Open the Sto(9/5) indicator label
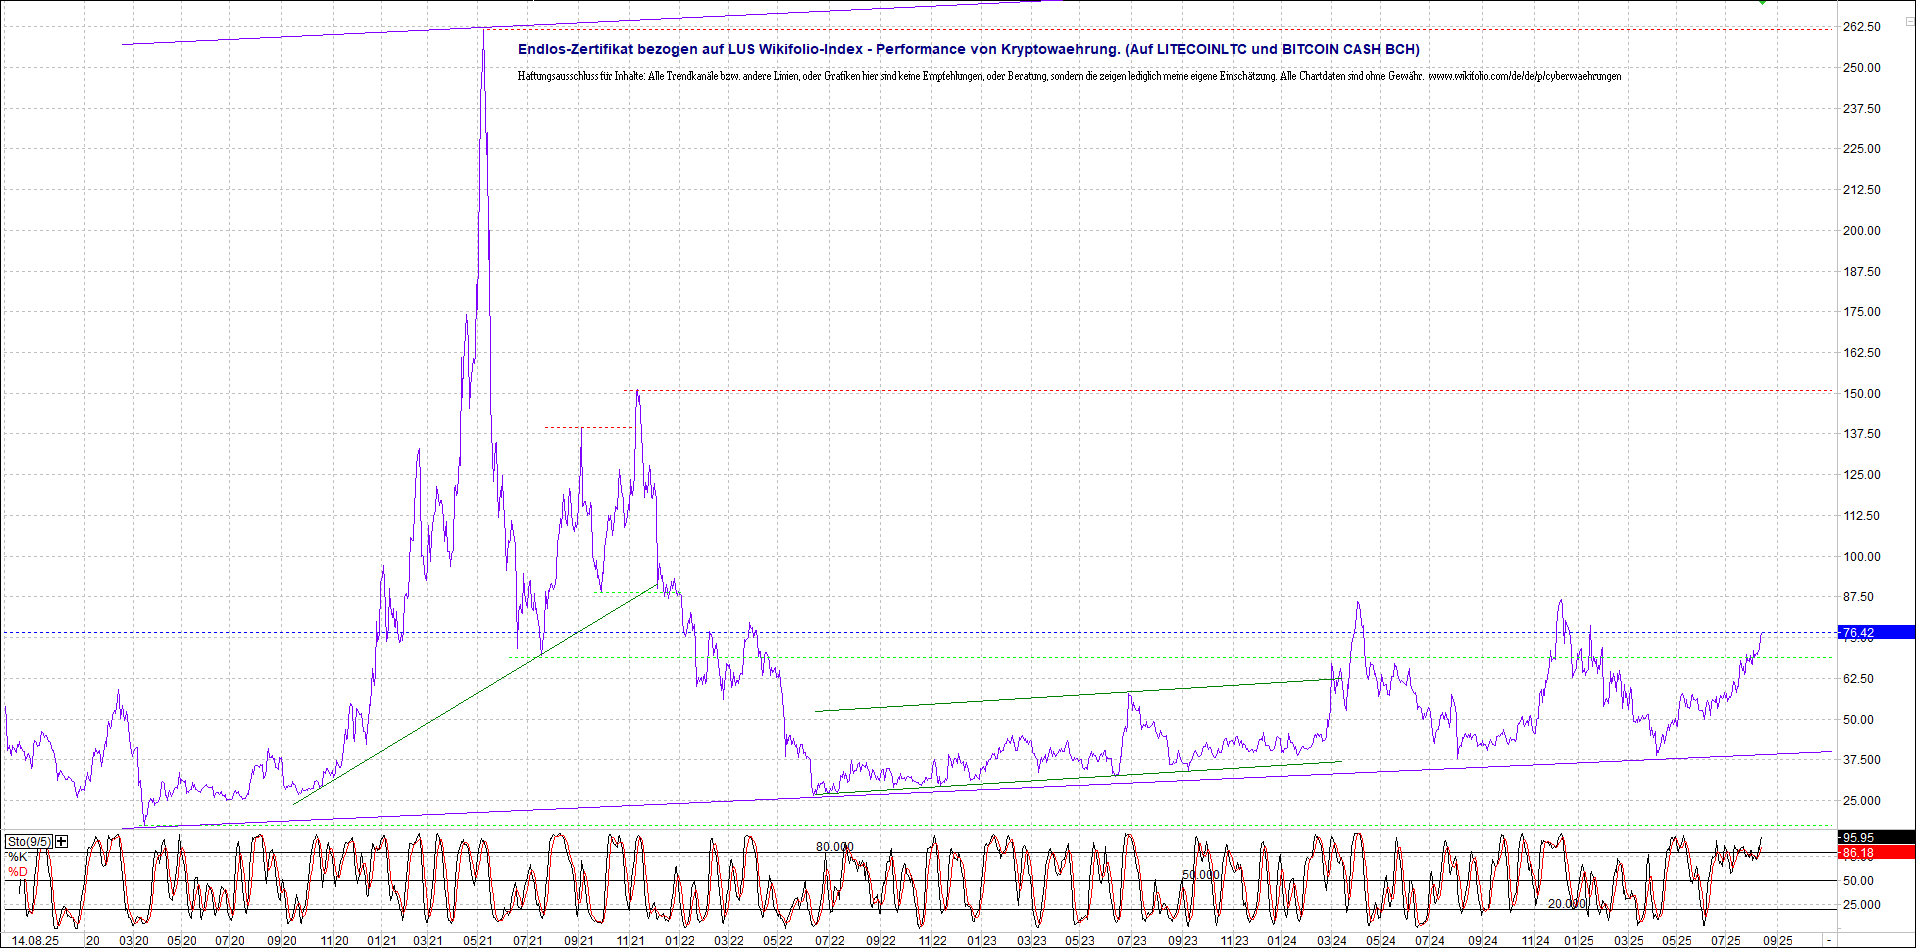The height and width of the screenshot is (948, 1916). pyautogui.click(x=28, y=841)
